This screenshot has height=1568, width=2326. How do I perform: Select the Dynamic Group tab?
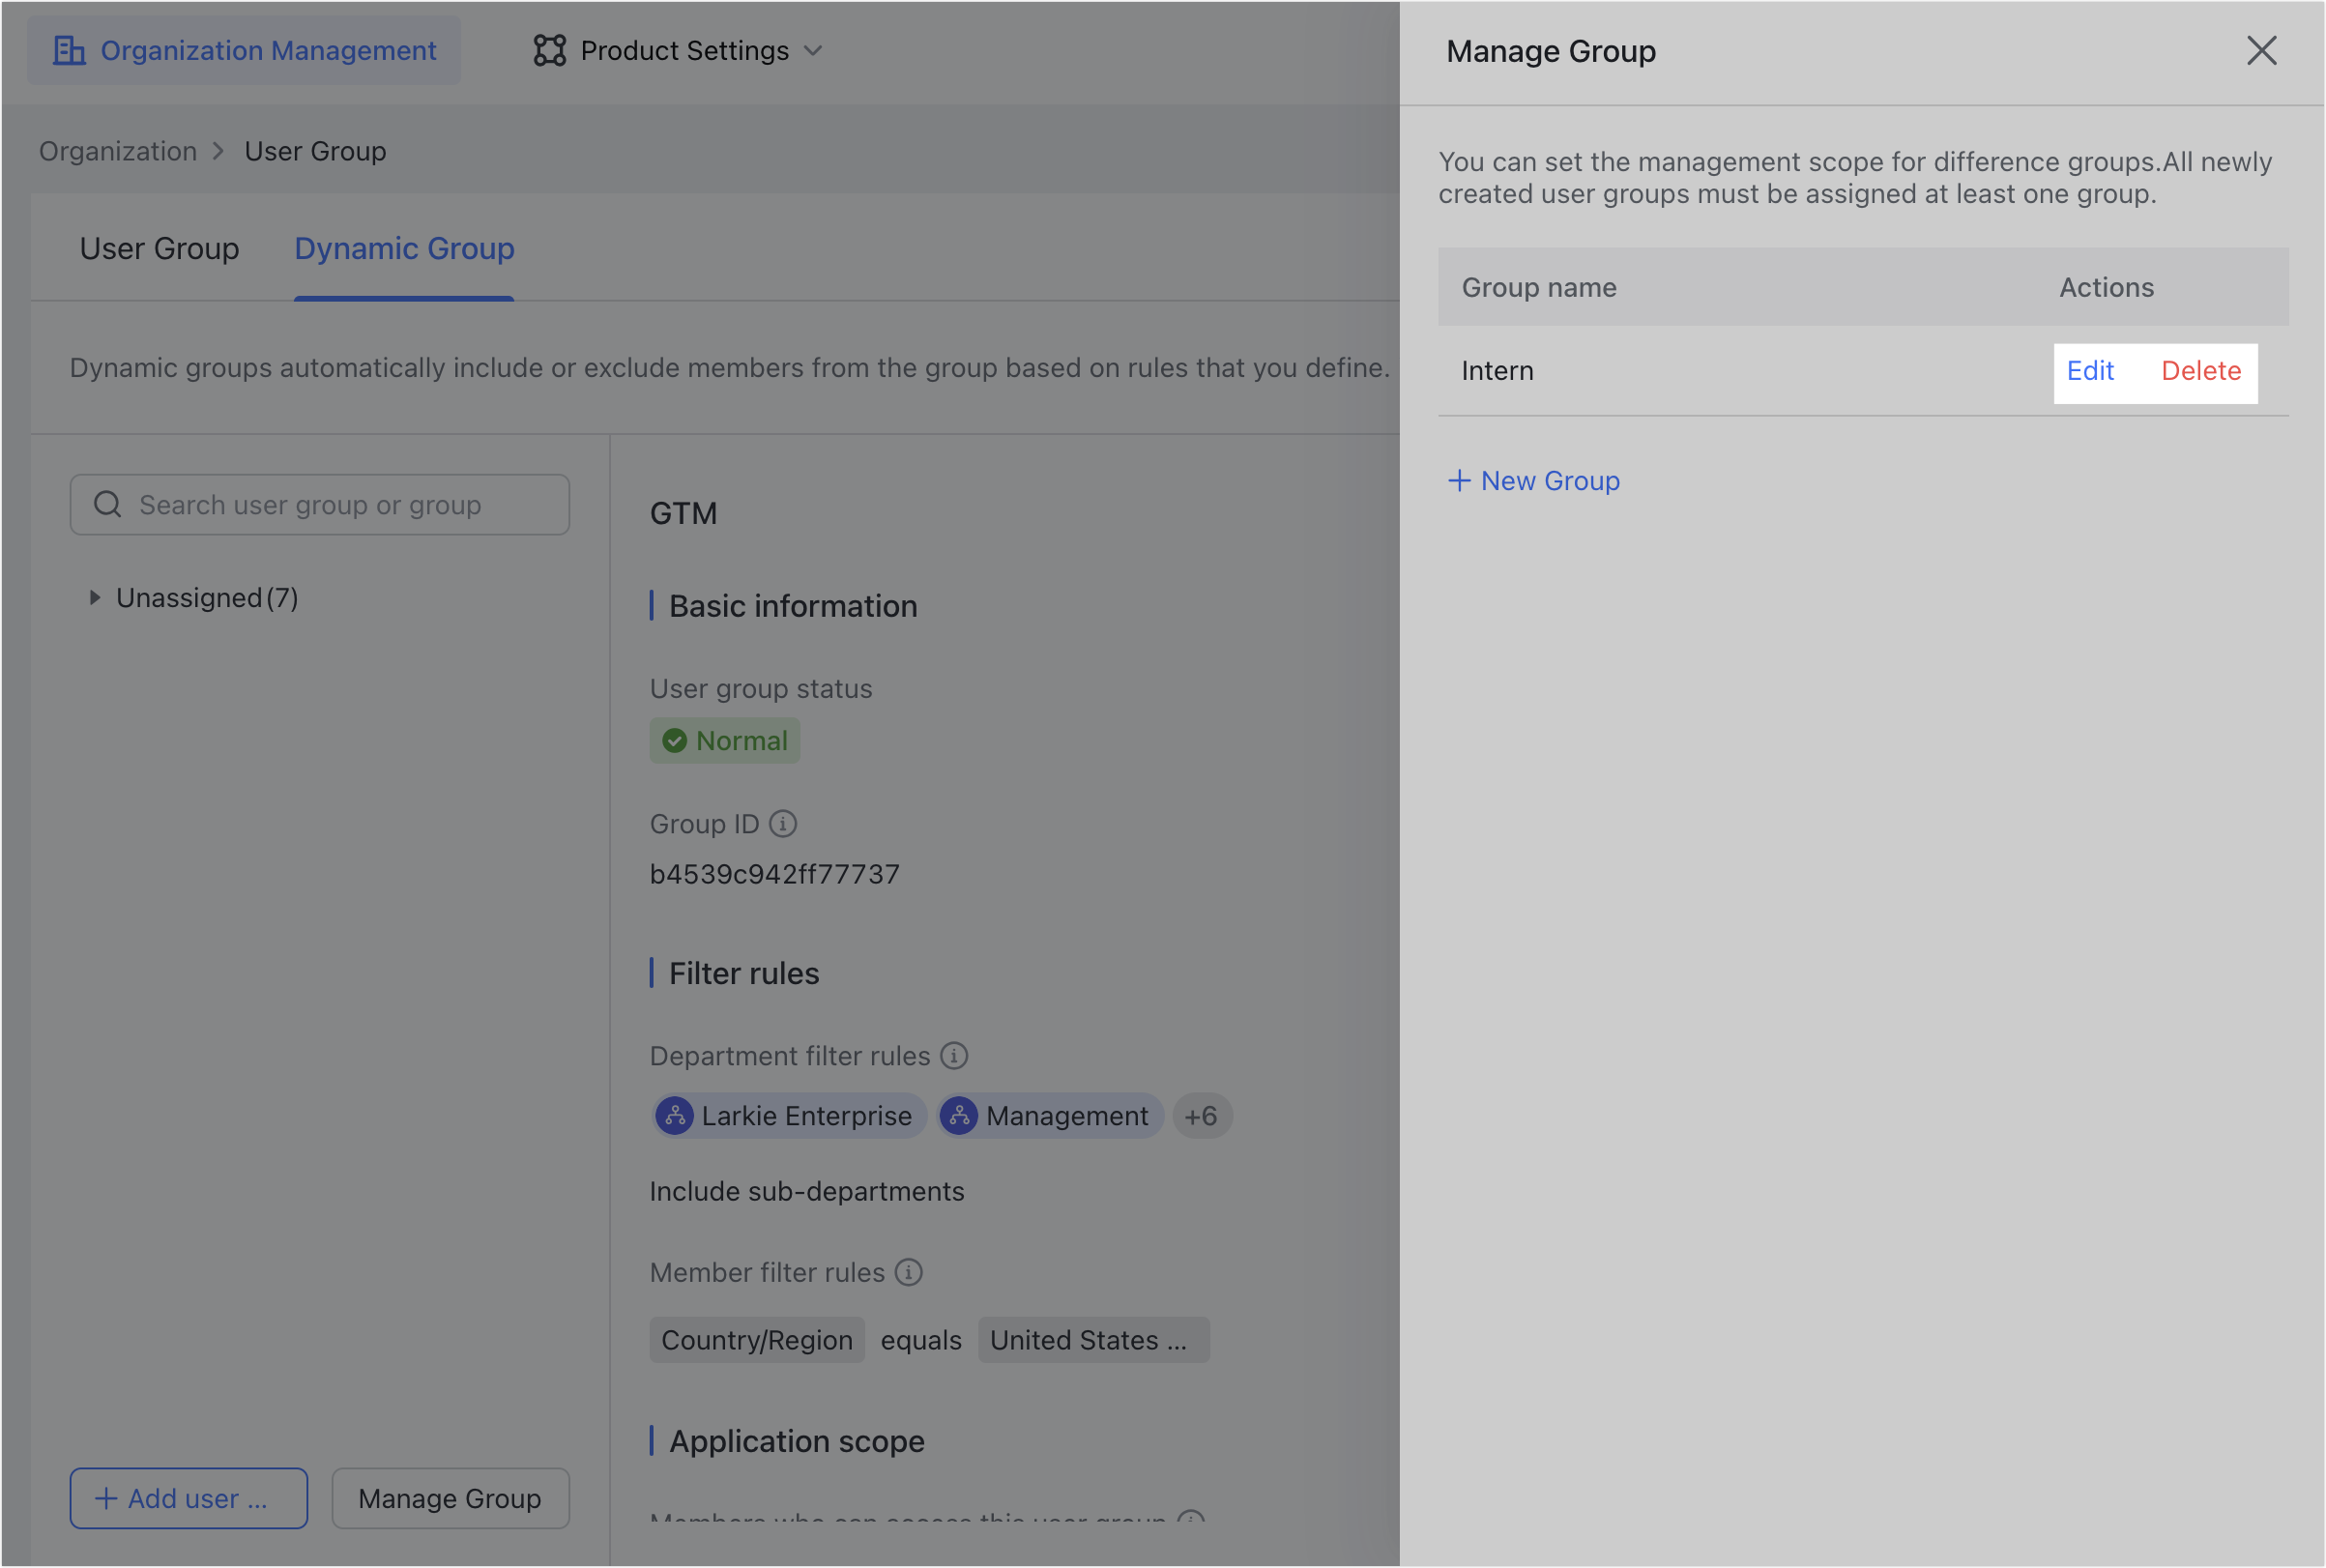pyautogui.click(x=403, y=248)
